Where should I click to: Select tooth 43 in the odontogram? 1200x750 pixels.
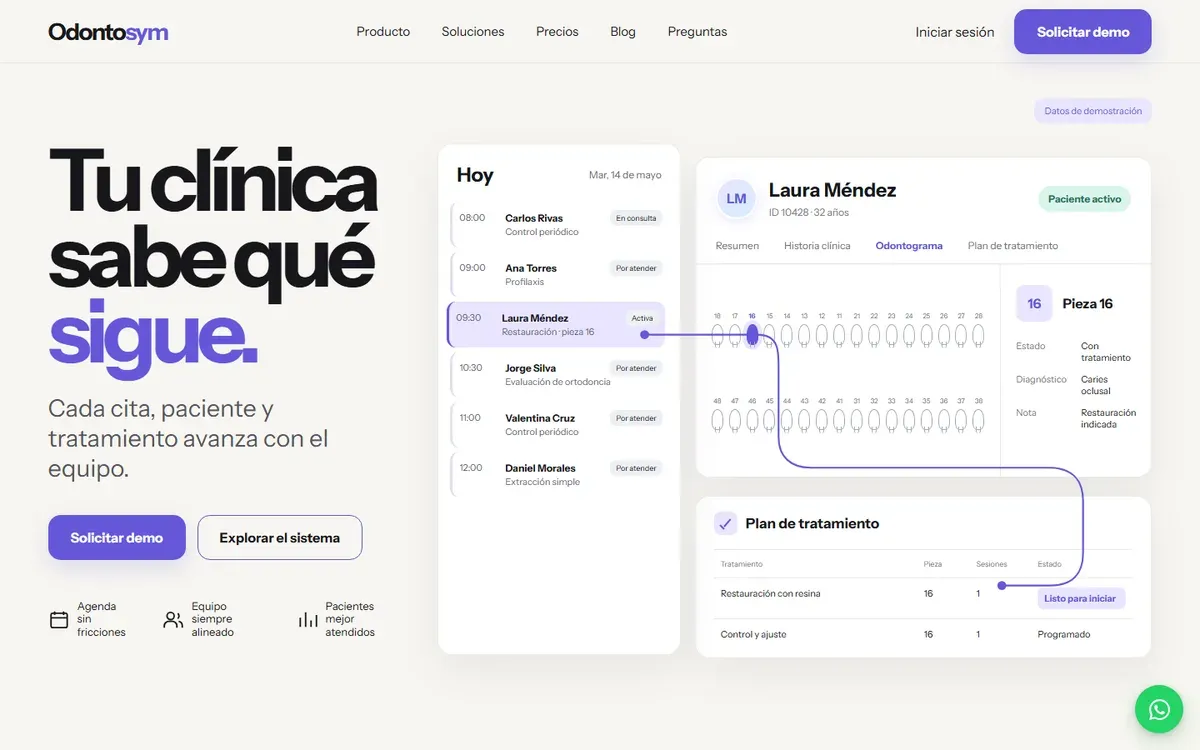point(804,420)
